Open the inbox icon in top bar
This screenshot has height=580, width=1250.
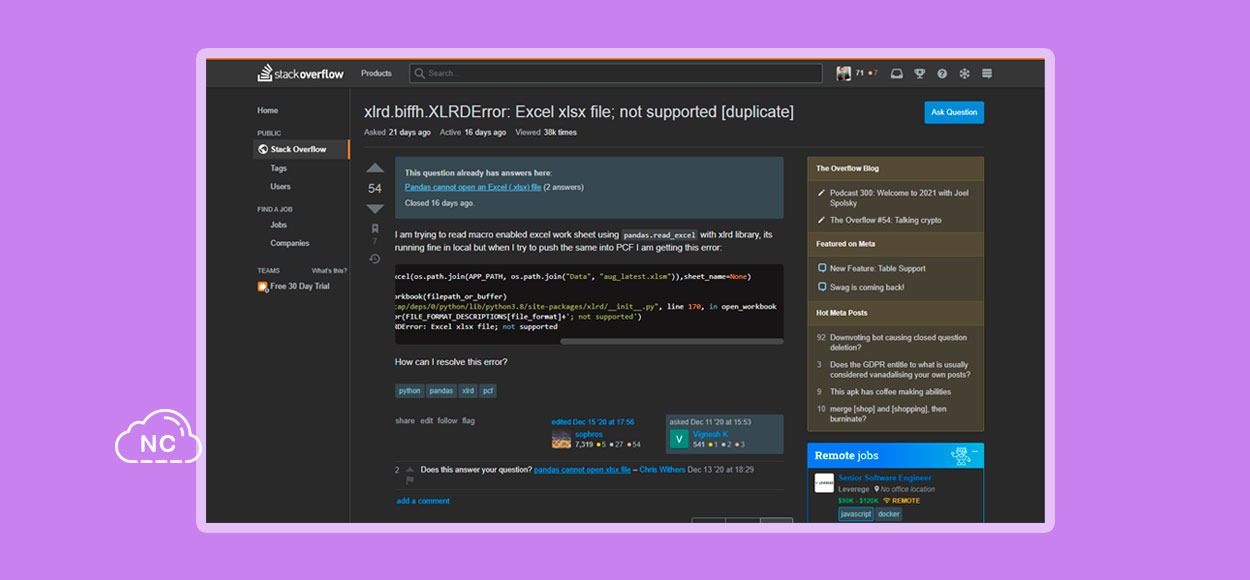click(897, 73)
